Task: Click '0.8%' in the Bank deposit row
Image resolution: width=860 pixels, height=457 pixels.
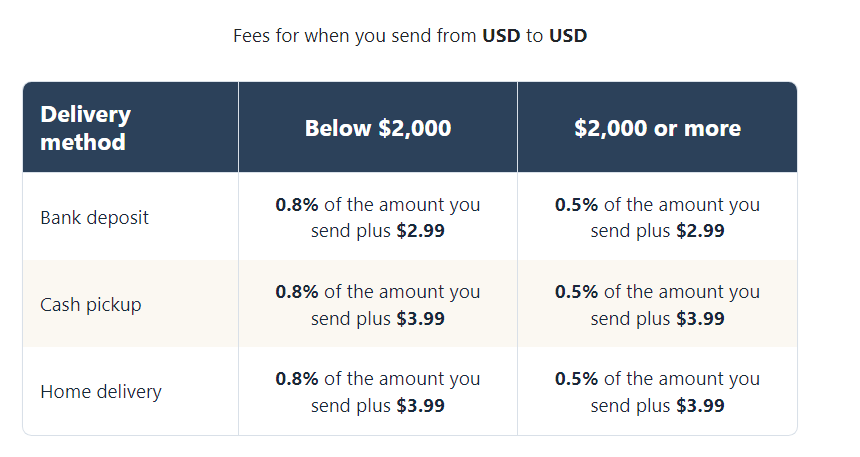Action: [x=297, y=205]
